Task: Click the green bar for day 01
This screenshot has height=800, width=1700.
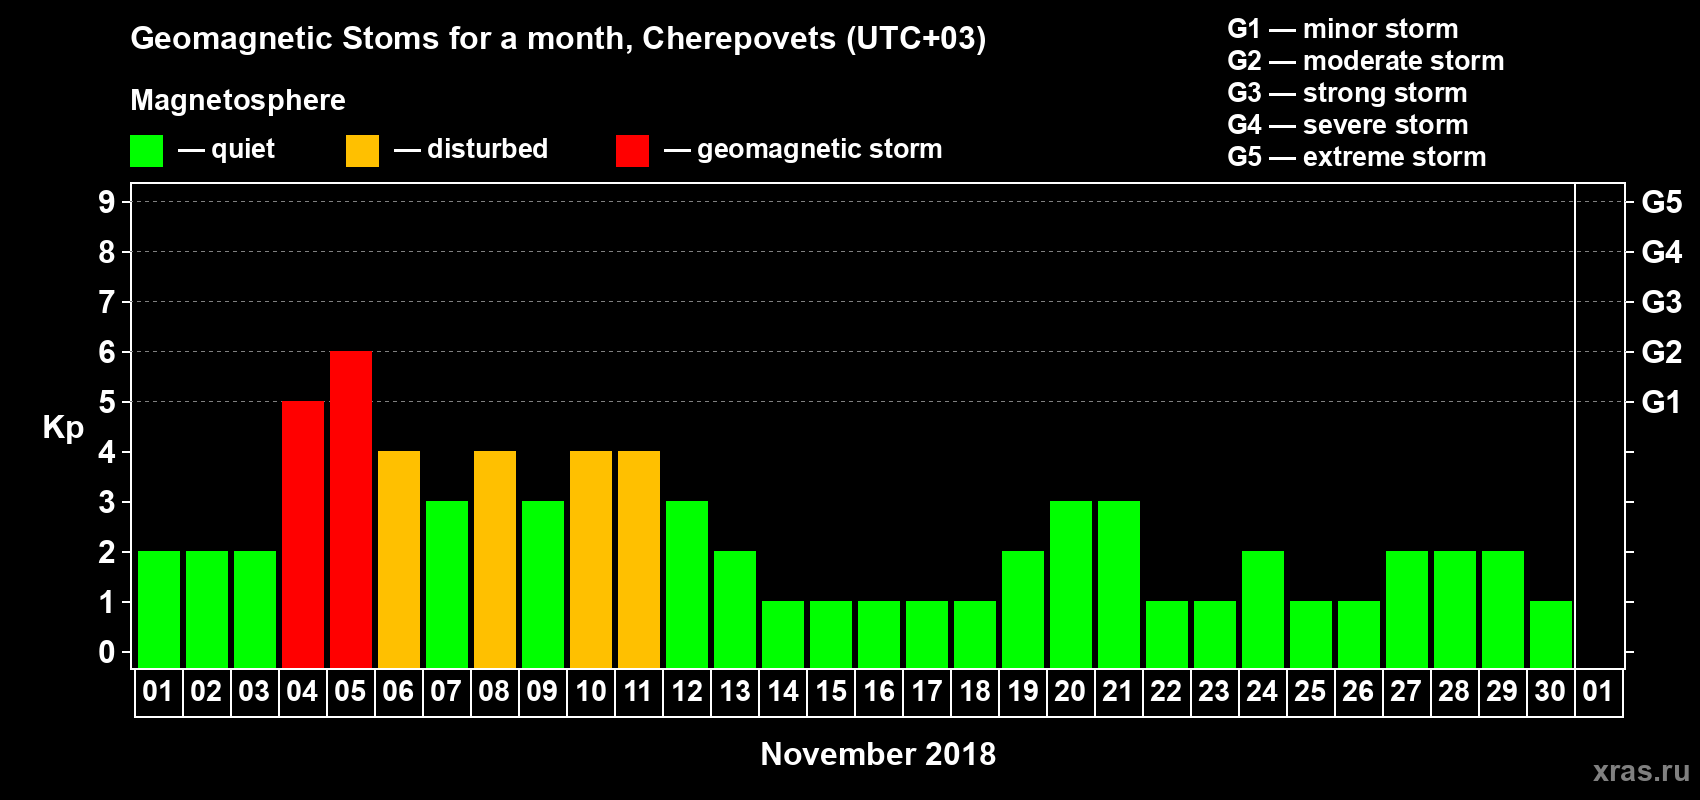Action: [x=159, y=609]
